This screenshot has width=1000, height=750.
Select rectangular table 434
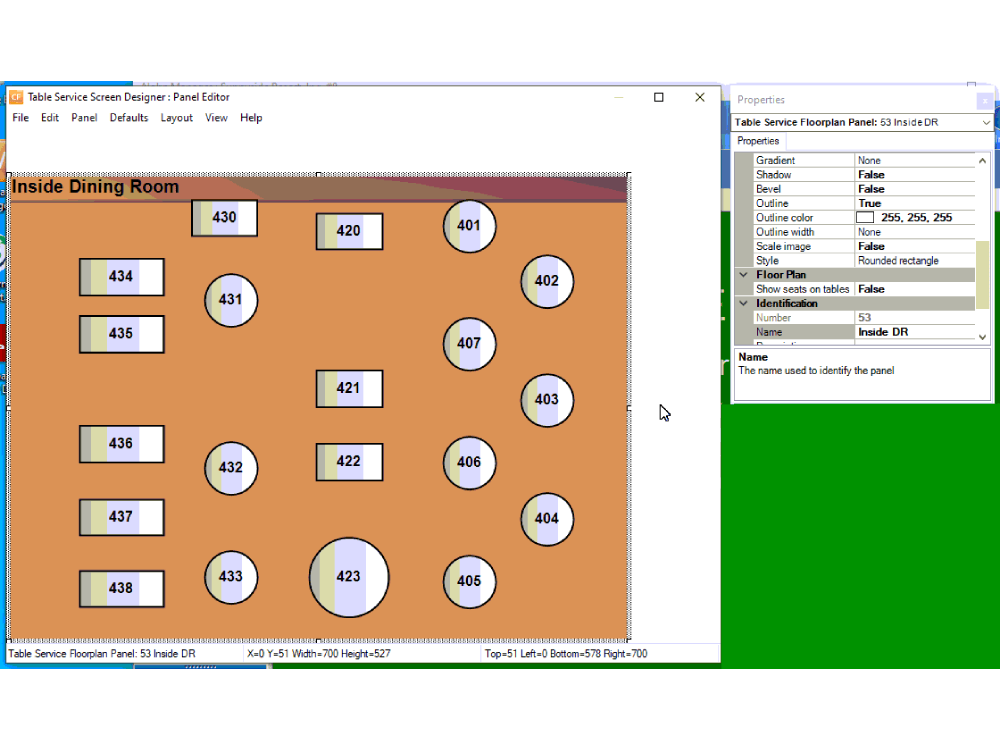point(122,277)
